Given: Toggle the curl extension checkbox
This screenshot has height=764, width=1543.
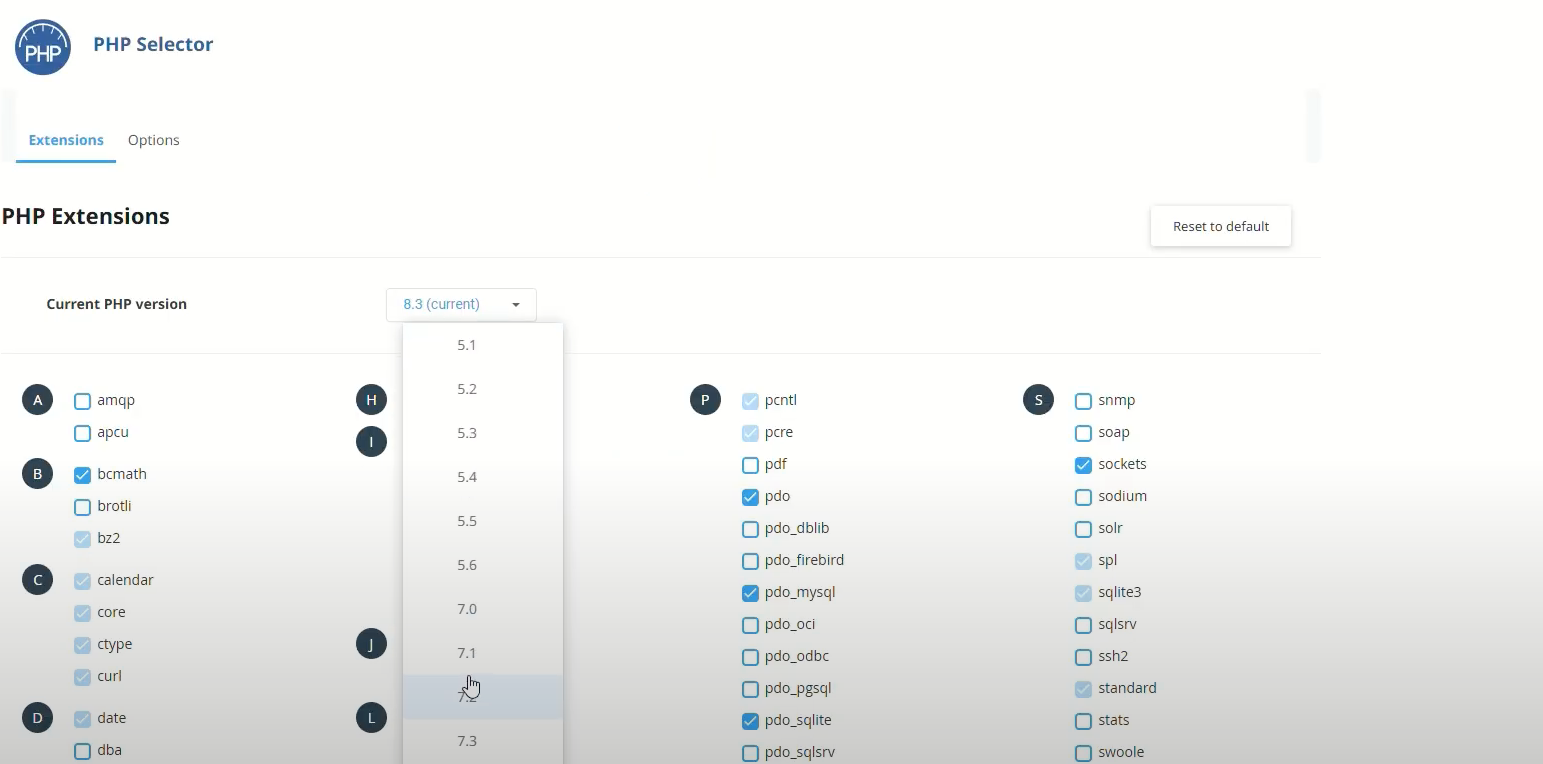Looking at the screenshot, I should click(83, 677).
